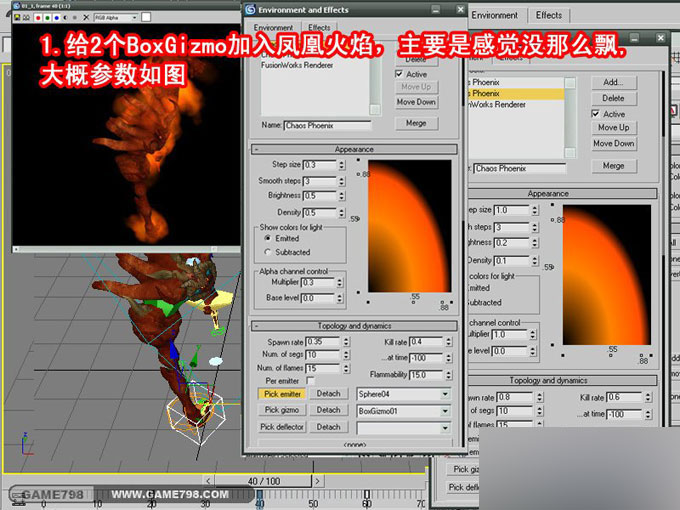Click Density spinner in front dialog

coord(342,212)
